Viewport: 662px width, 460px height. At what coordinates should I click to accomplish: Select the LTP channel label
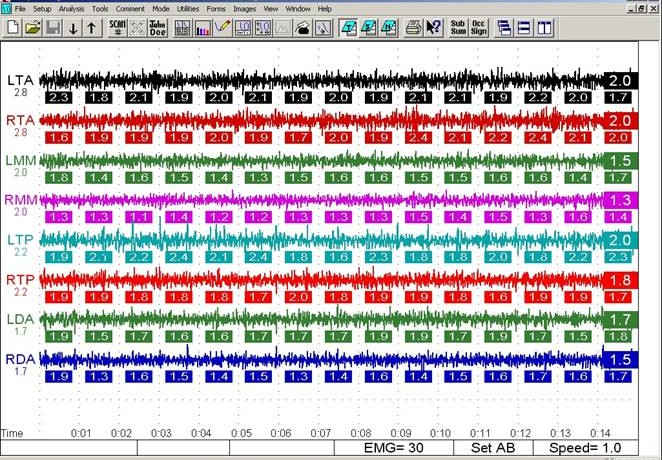(x=20, y=240)
